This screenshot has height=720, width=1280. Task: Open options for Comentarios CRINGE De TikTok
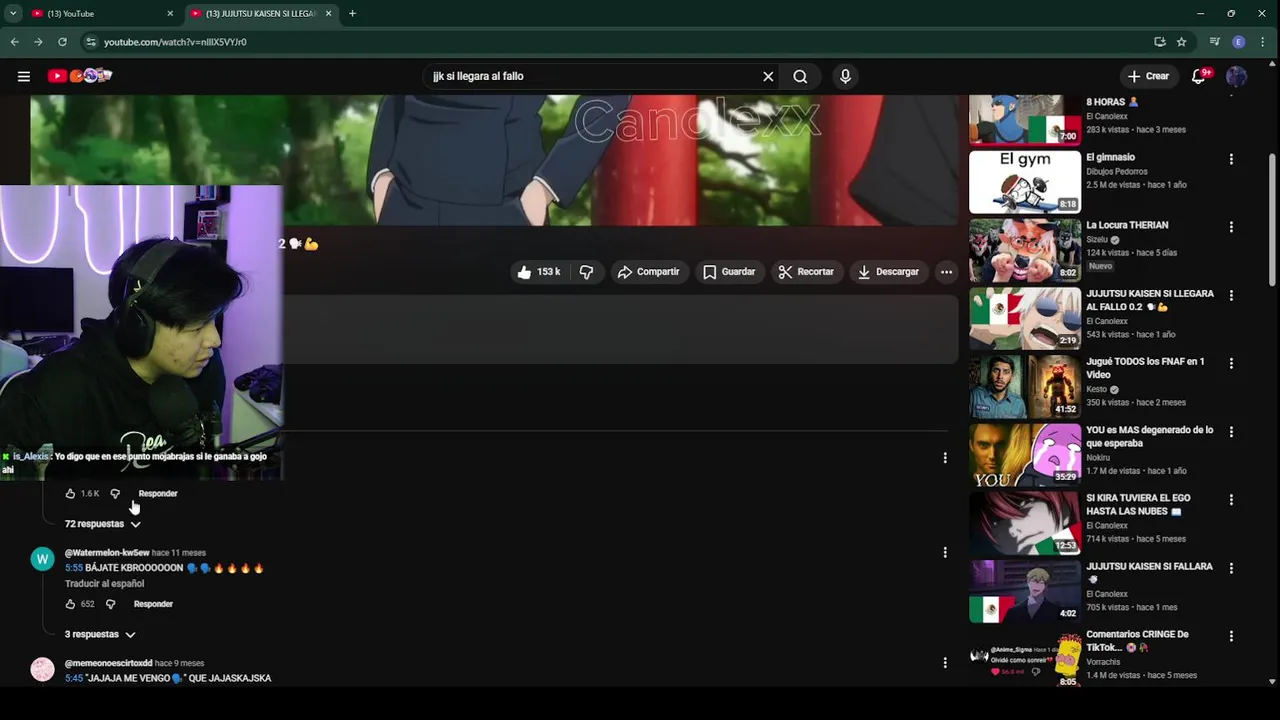pos(1231,635)
